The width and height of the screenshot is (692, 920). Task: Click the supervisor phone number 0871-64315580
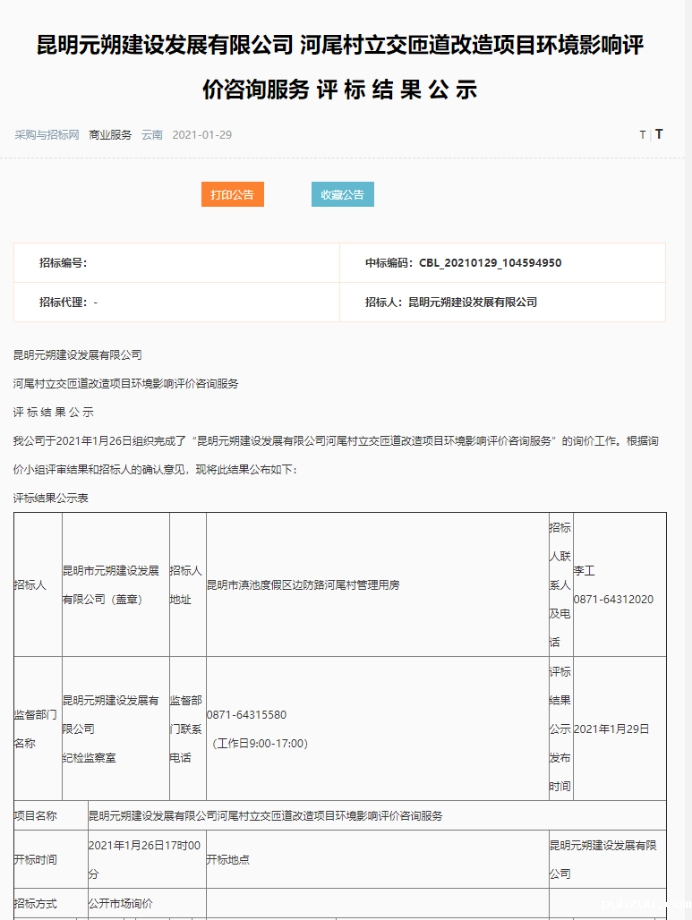tap(247, 715)
